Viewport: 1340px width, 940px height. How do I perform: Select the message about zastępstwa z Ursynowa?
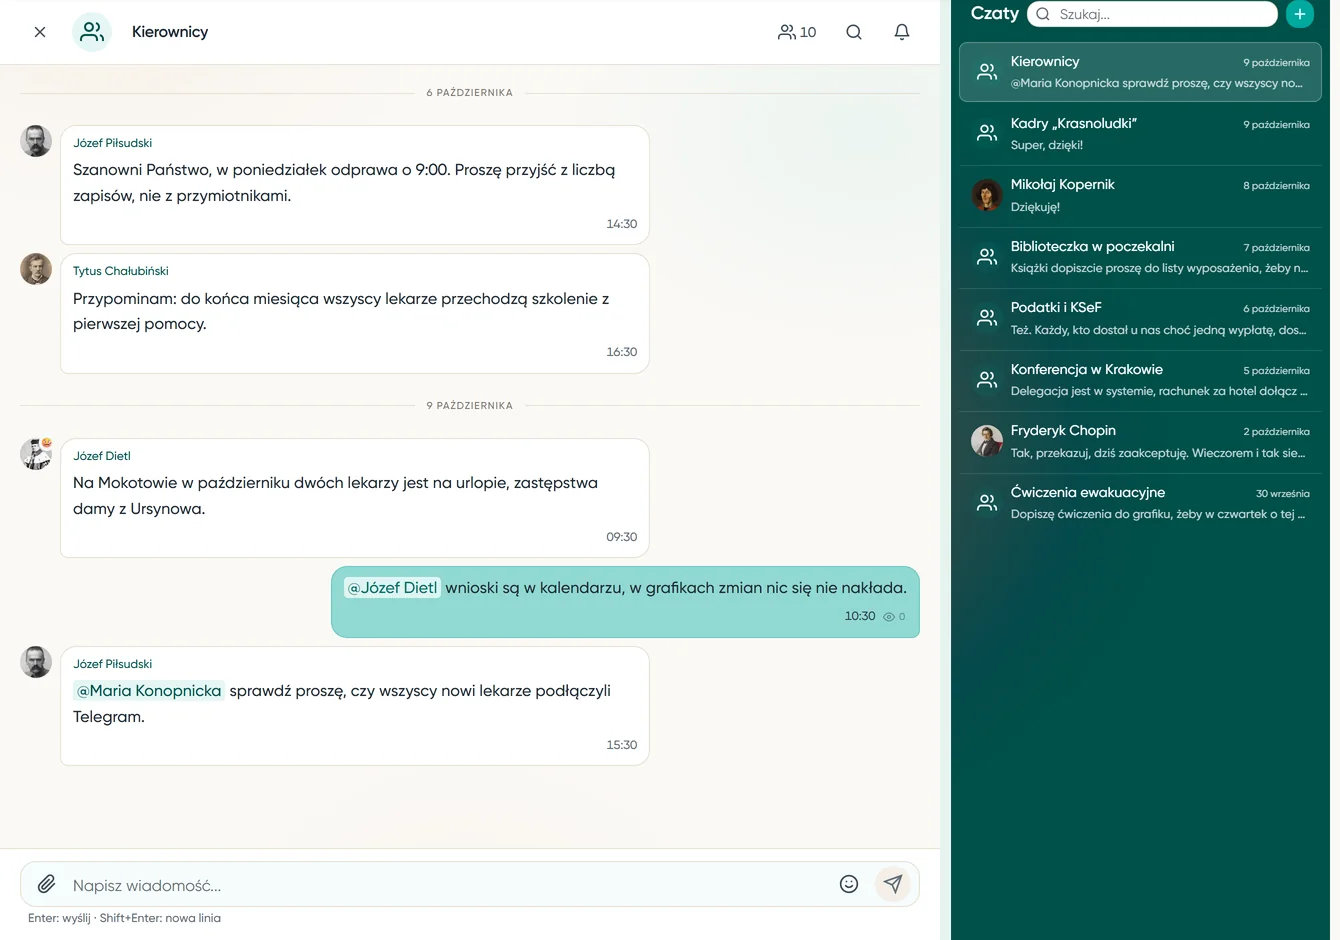click(x=355, y=498)
